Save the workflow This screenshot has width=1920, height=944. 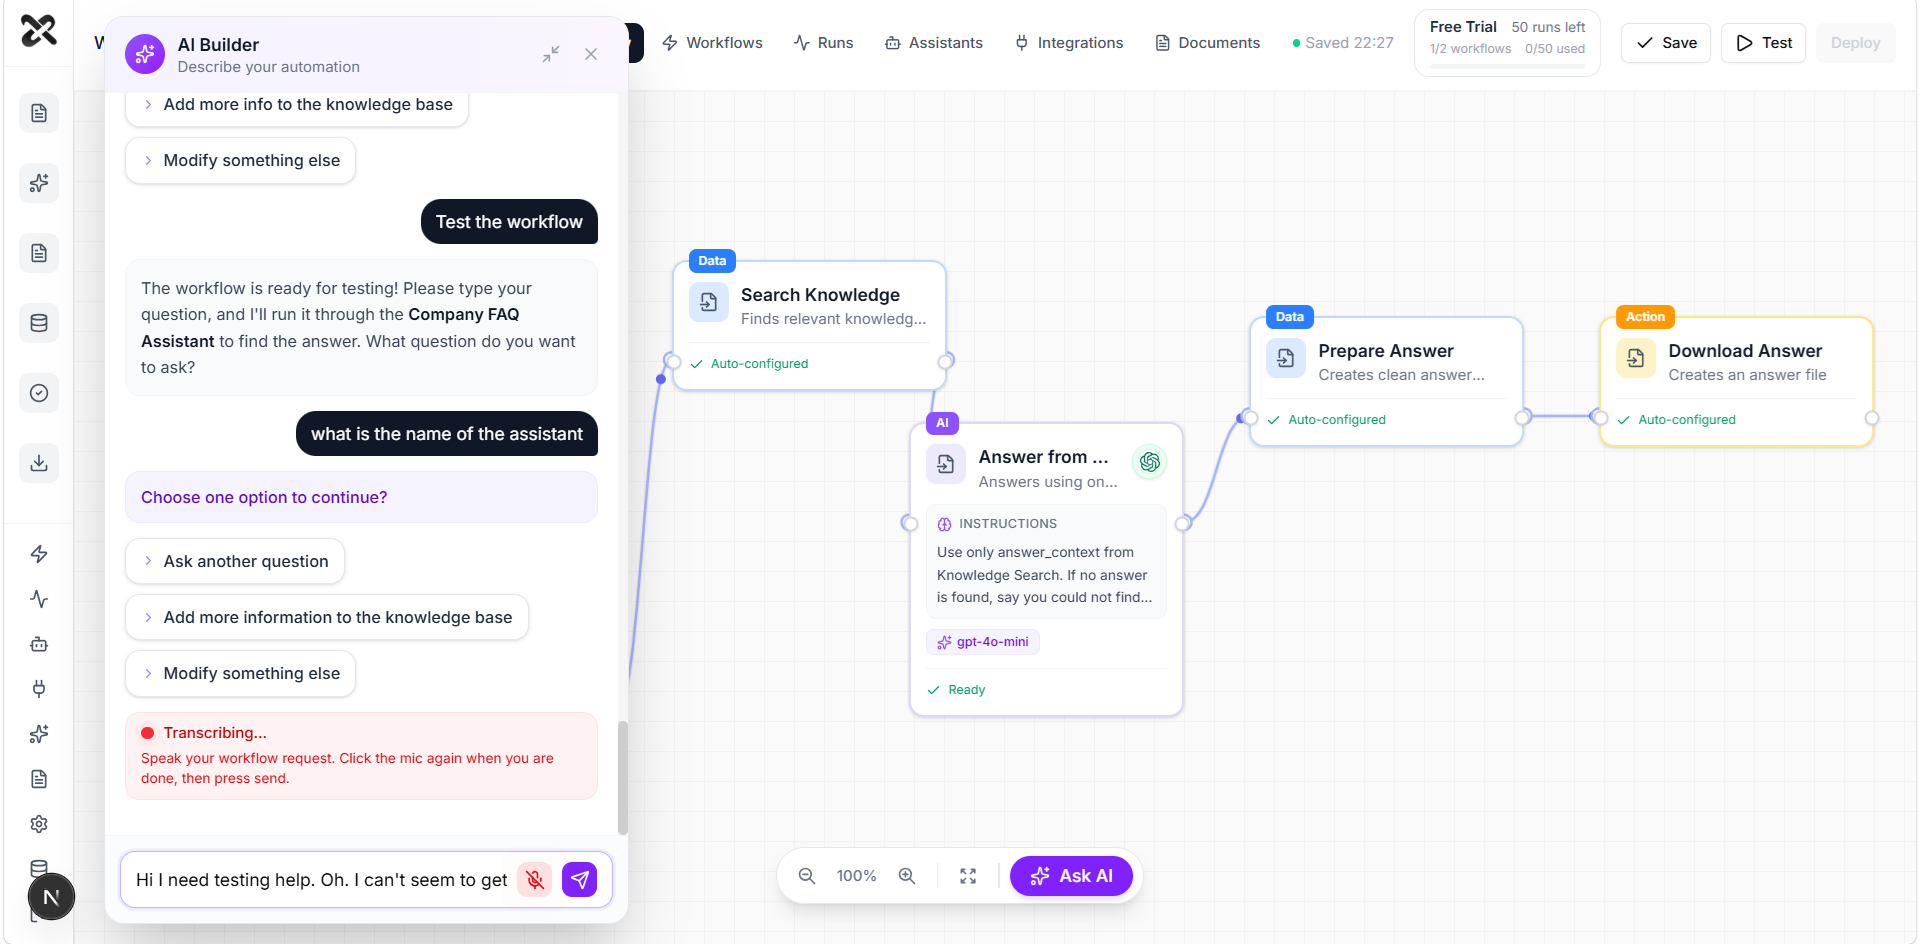[1666, 43]
